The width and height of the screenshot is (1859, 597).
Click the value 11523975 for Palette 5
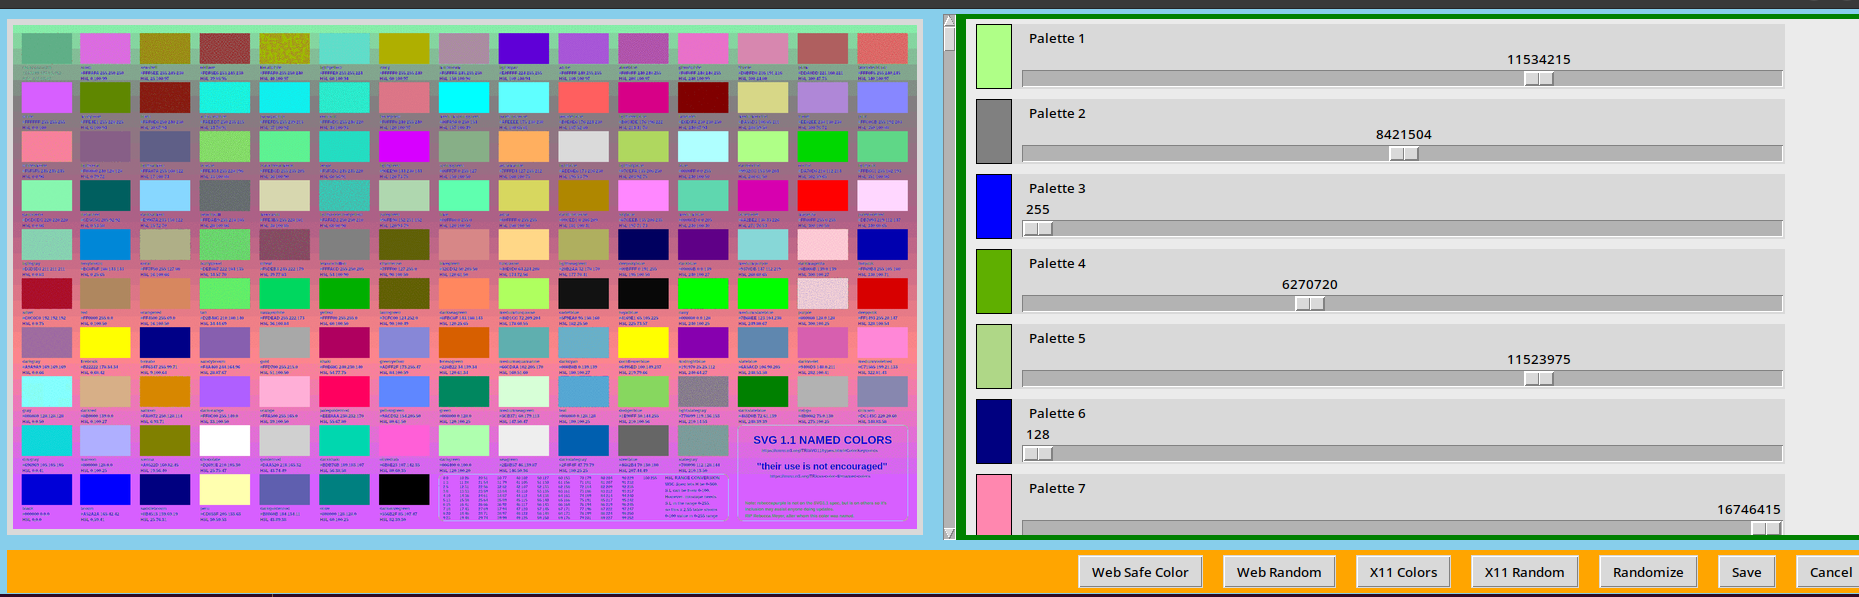1538,360
